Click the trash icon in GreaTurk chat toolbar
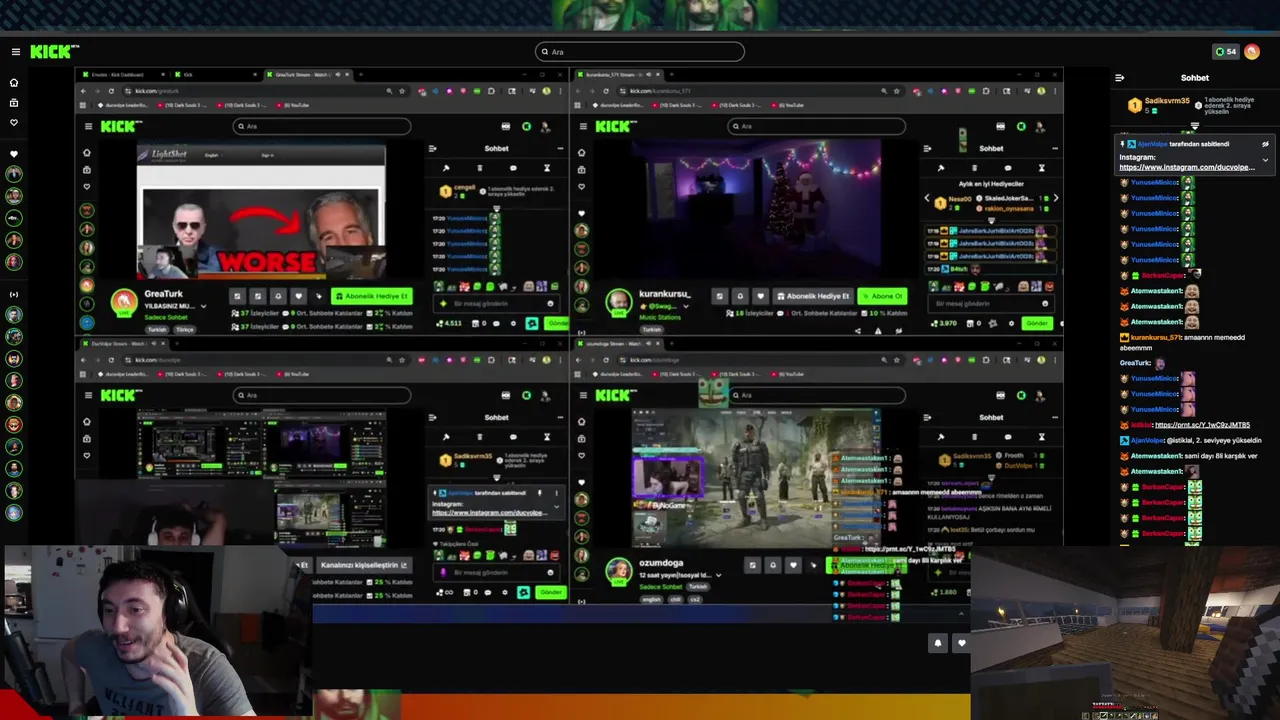Image resolution: width=1280 pixels, height=720 pixels. pos(479,168)
